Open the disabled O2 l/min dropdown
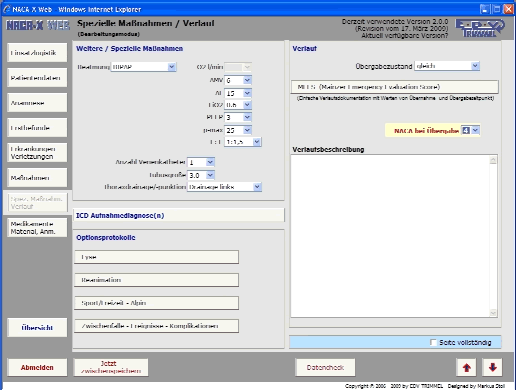The image size is (516, 390). point(238,67)
